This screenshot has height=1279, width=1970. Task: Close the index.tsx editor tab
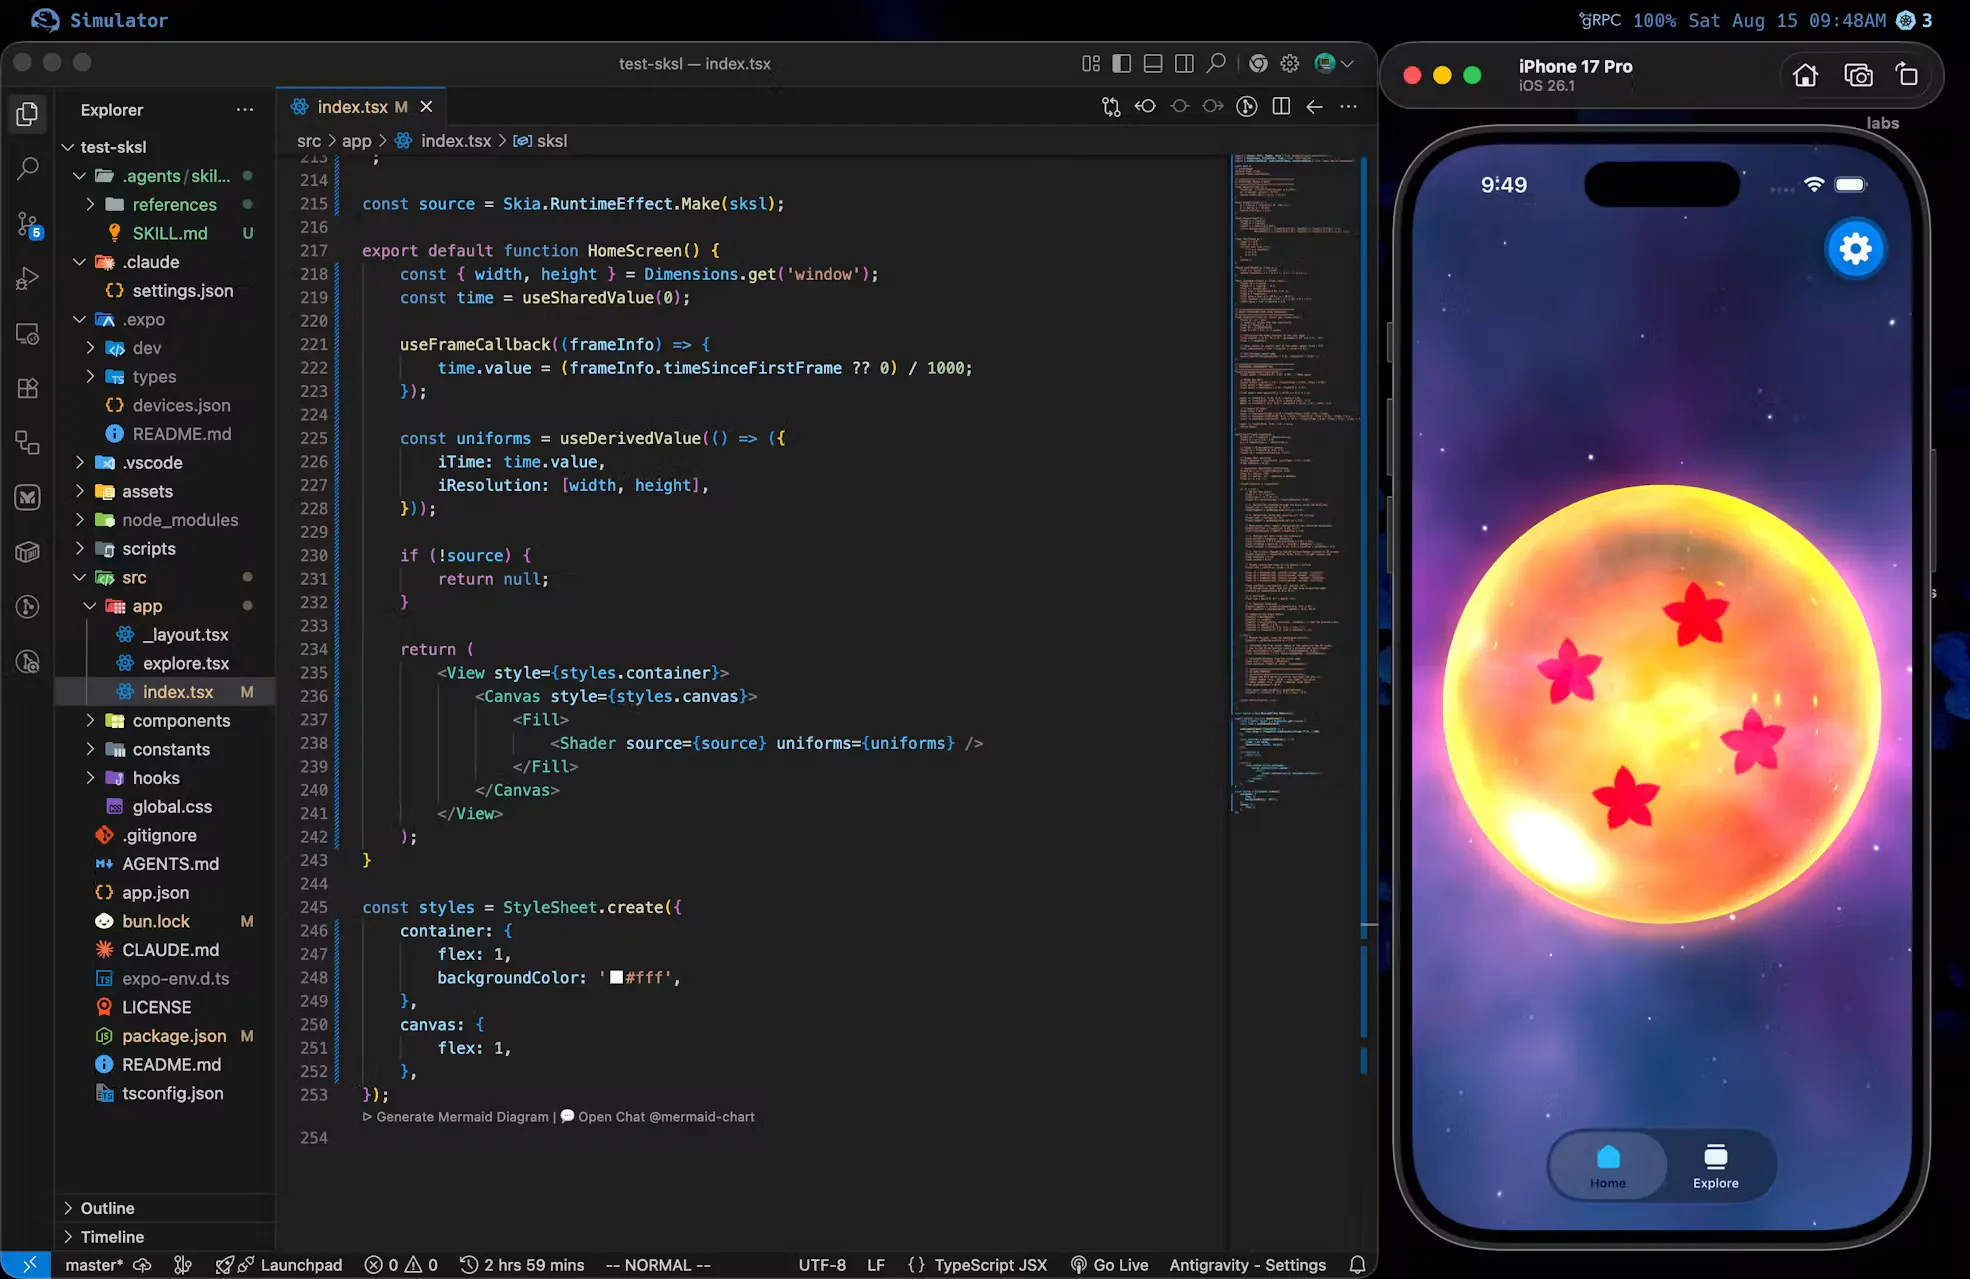pos(427,107)
